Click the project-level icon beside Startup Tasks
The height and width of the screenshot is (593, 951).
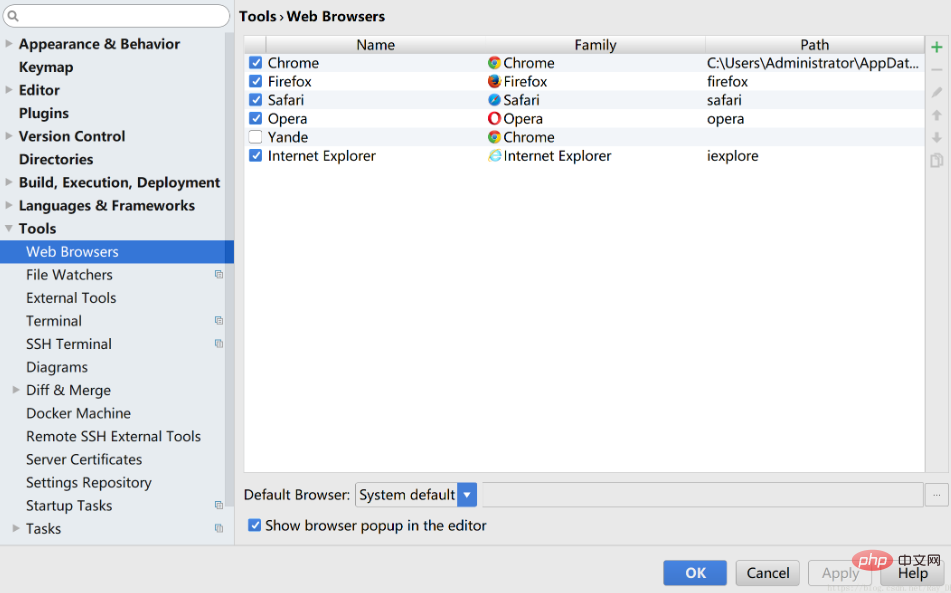(x=219, y=505)
